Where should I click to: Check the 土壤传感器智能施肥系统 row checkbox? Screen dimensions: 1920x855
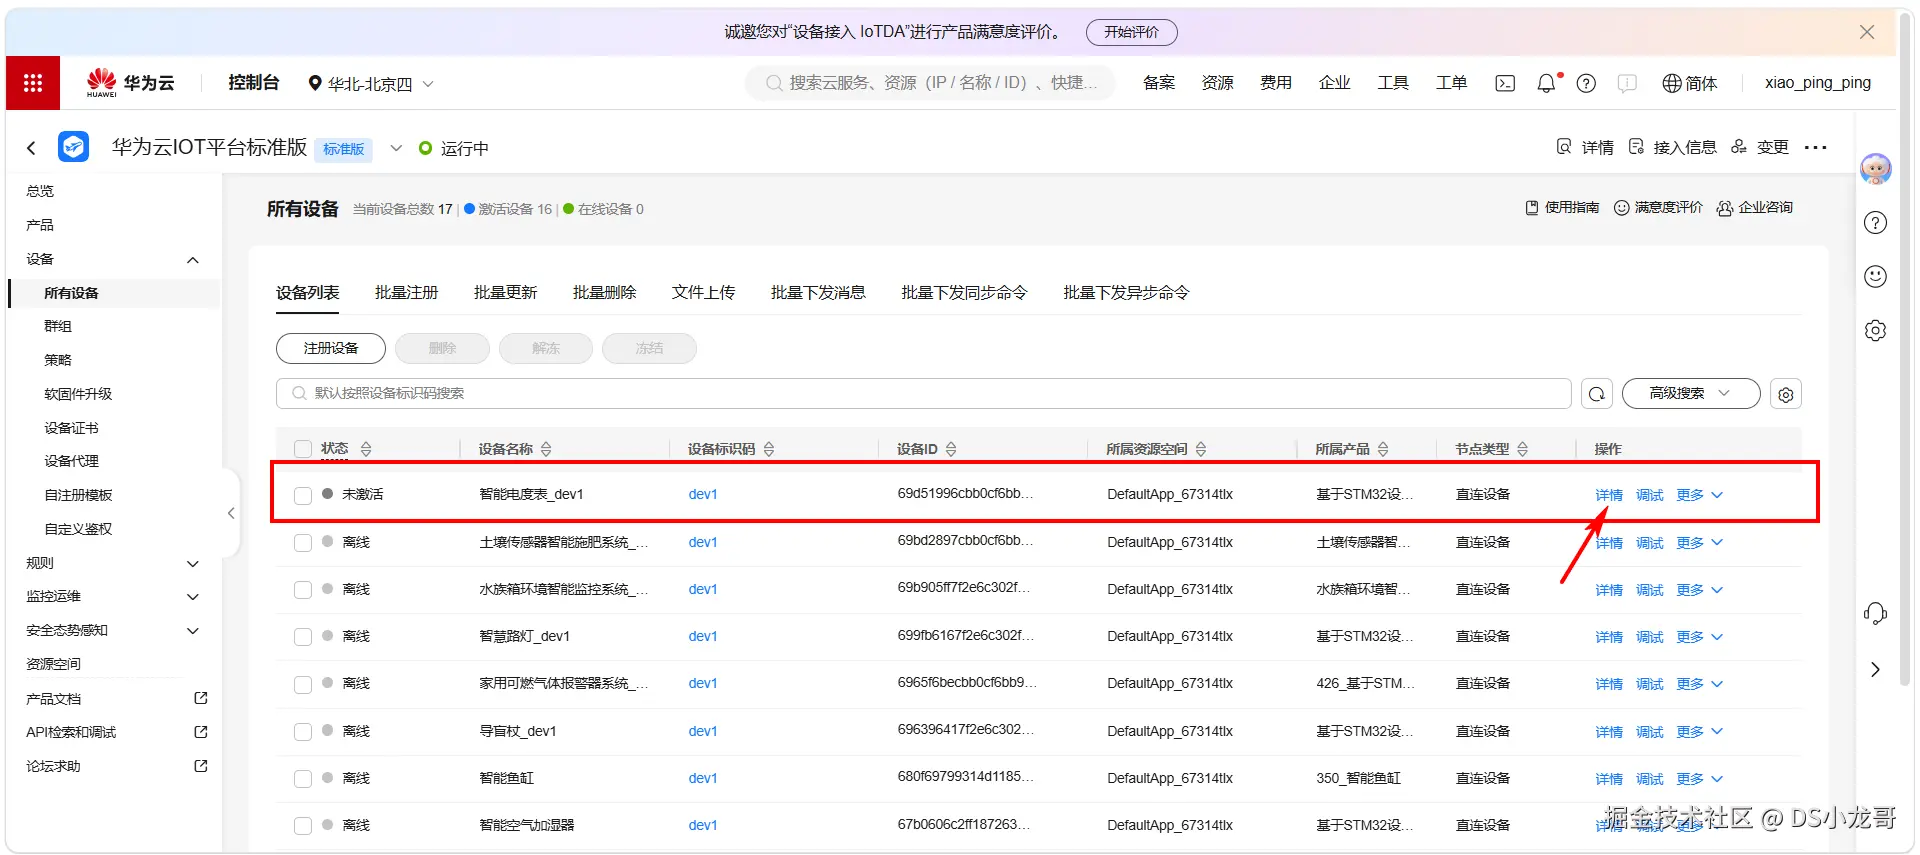303,542
